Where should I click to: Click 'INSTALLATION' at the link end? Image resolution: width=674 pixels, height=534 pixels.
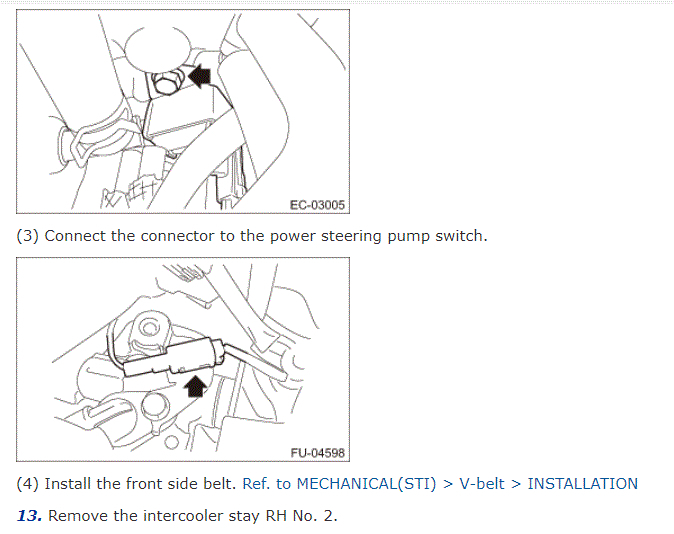[582, 484]
